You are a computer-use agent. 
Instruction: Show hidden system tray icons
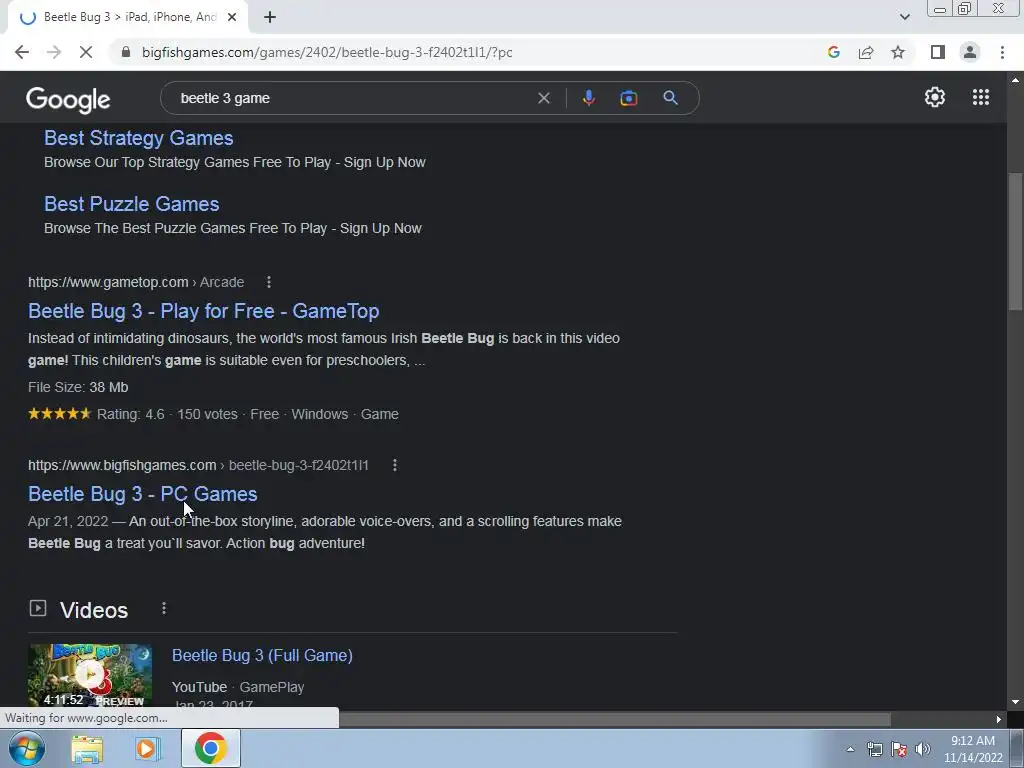pyautogui.click(x=850, y=749)
